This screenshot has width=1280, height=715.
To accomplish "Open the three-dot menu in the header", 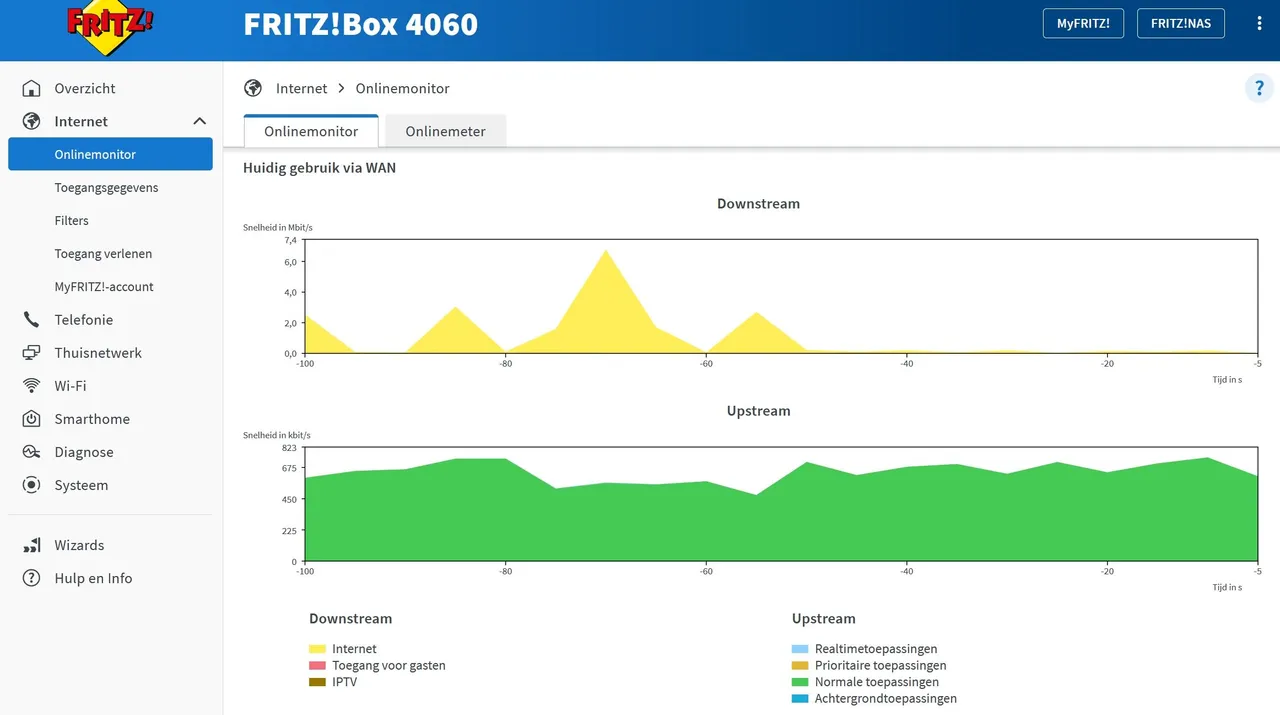I will [x=1259, y=24].
